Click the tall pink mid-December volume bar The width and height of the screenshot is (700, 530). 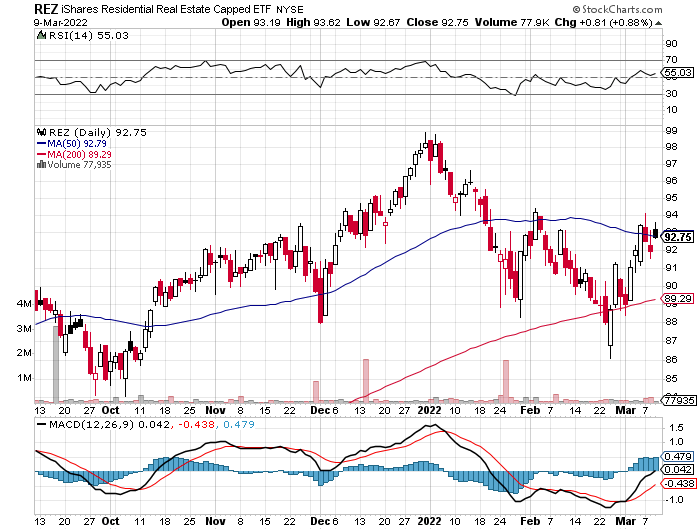(x=366, y=381)
